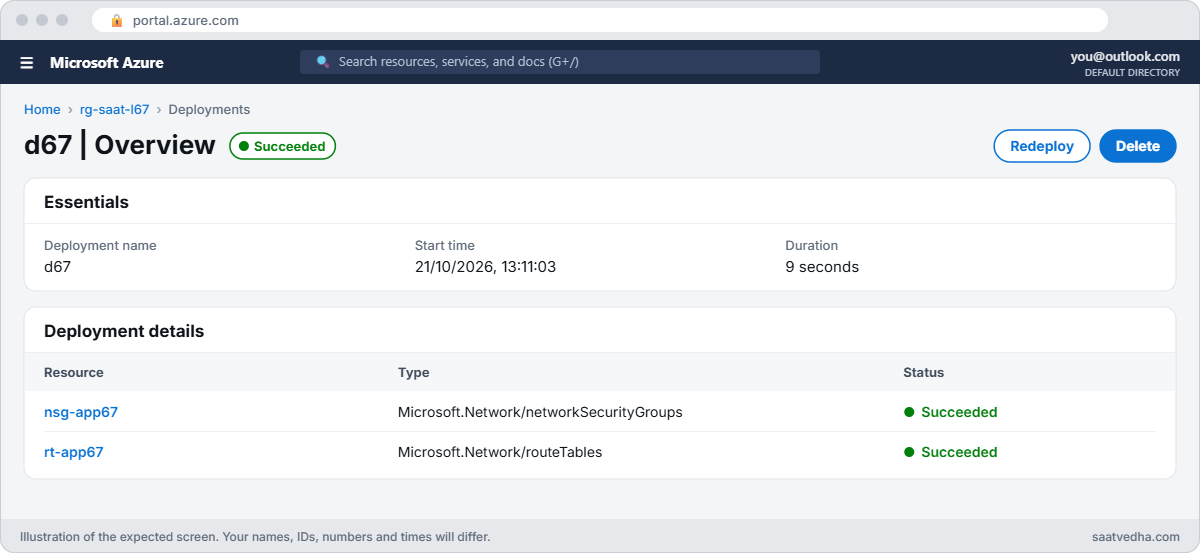Screen dimensions: 1200x553
Task: Click the Deployment details heading
Action: 124,331
